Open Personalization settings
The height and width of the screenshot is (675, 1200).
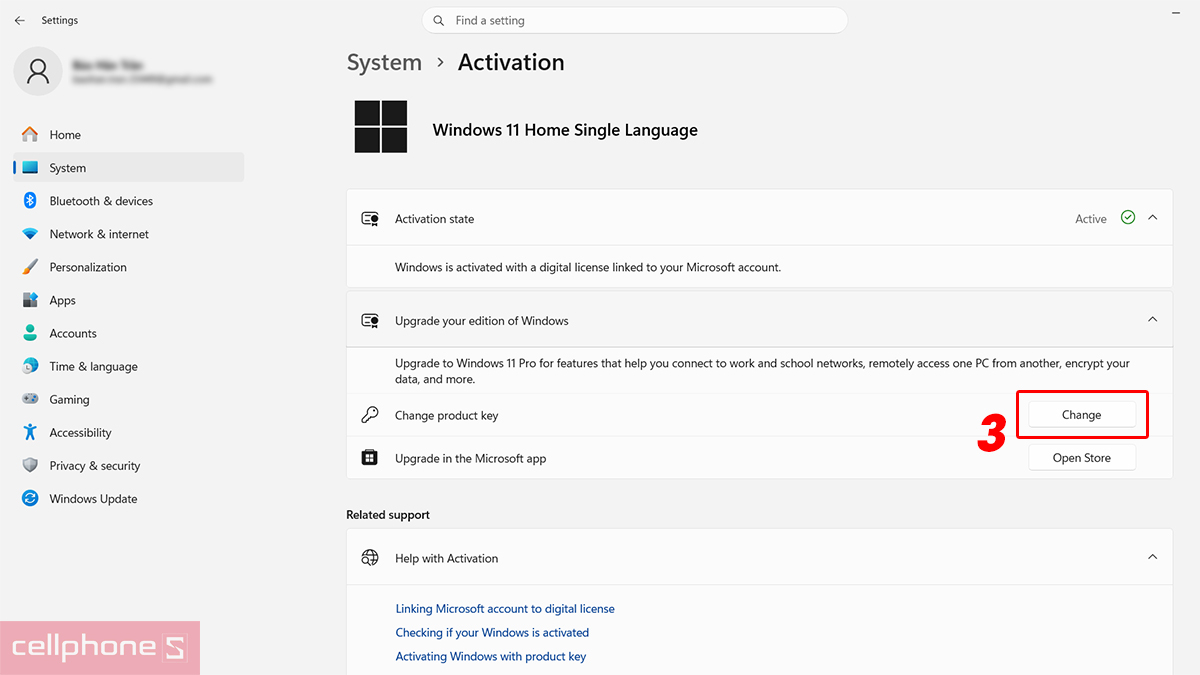click(128, 267)
